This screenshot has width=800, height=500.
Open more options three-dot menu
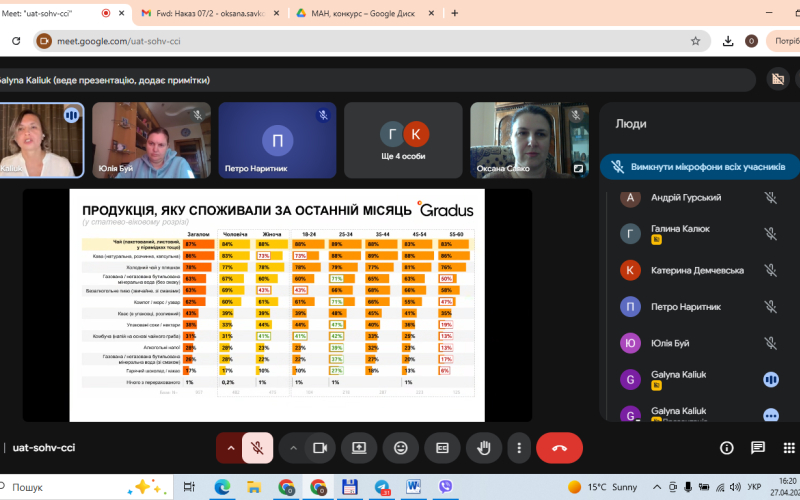click(519, 448)
